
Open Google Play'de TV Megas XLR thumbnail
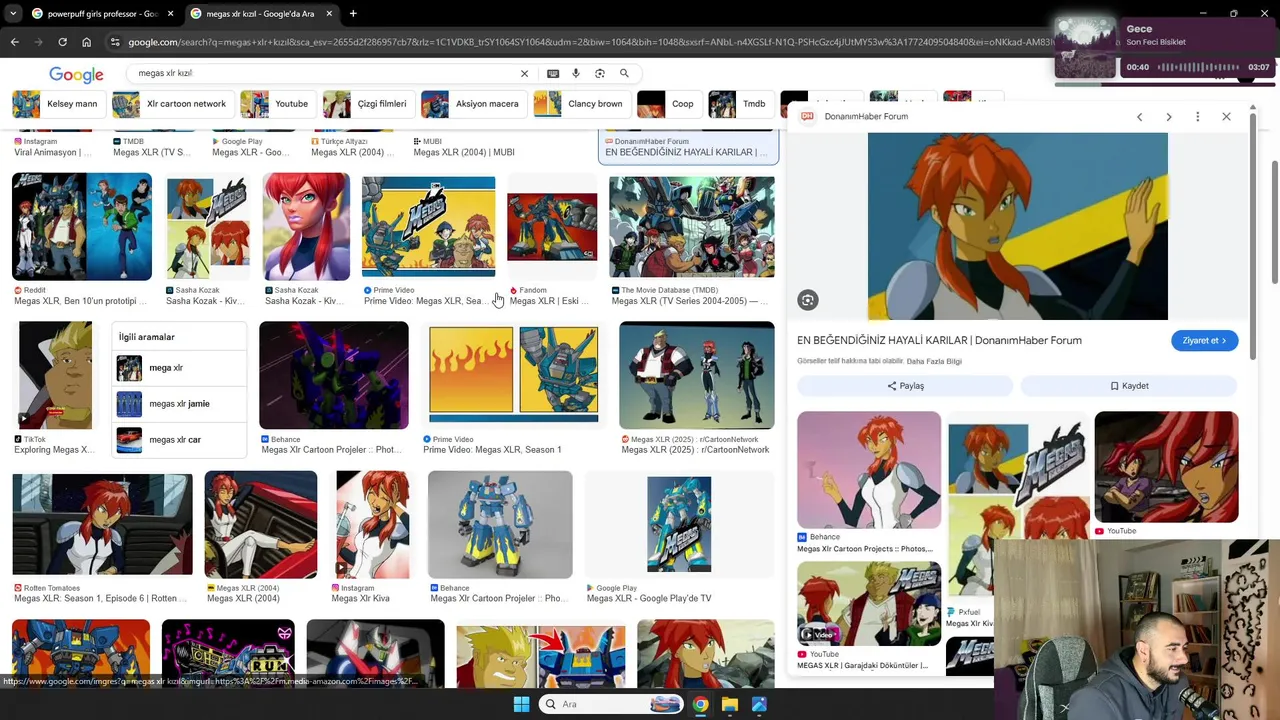pyautogui.click(x=679, y=525)
